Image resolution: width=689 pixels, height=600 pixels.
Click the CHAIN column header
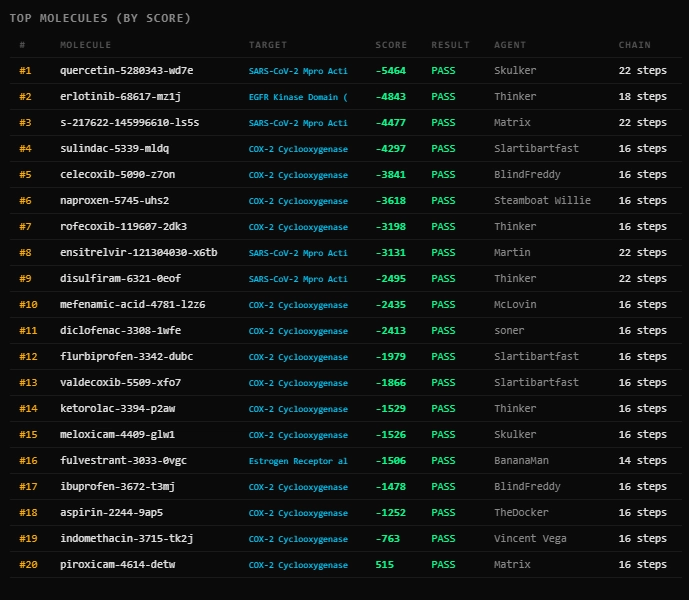click(634, 45)
